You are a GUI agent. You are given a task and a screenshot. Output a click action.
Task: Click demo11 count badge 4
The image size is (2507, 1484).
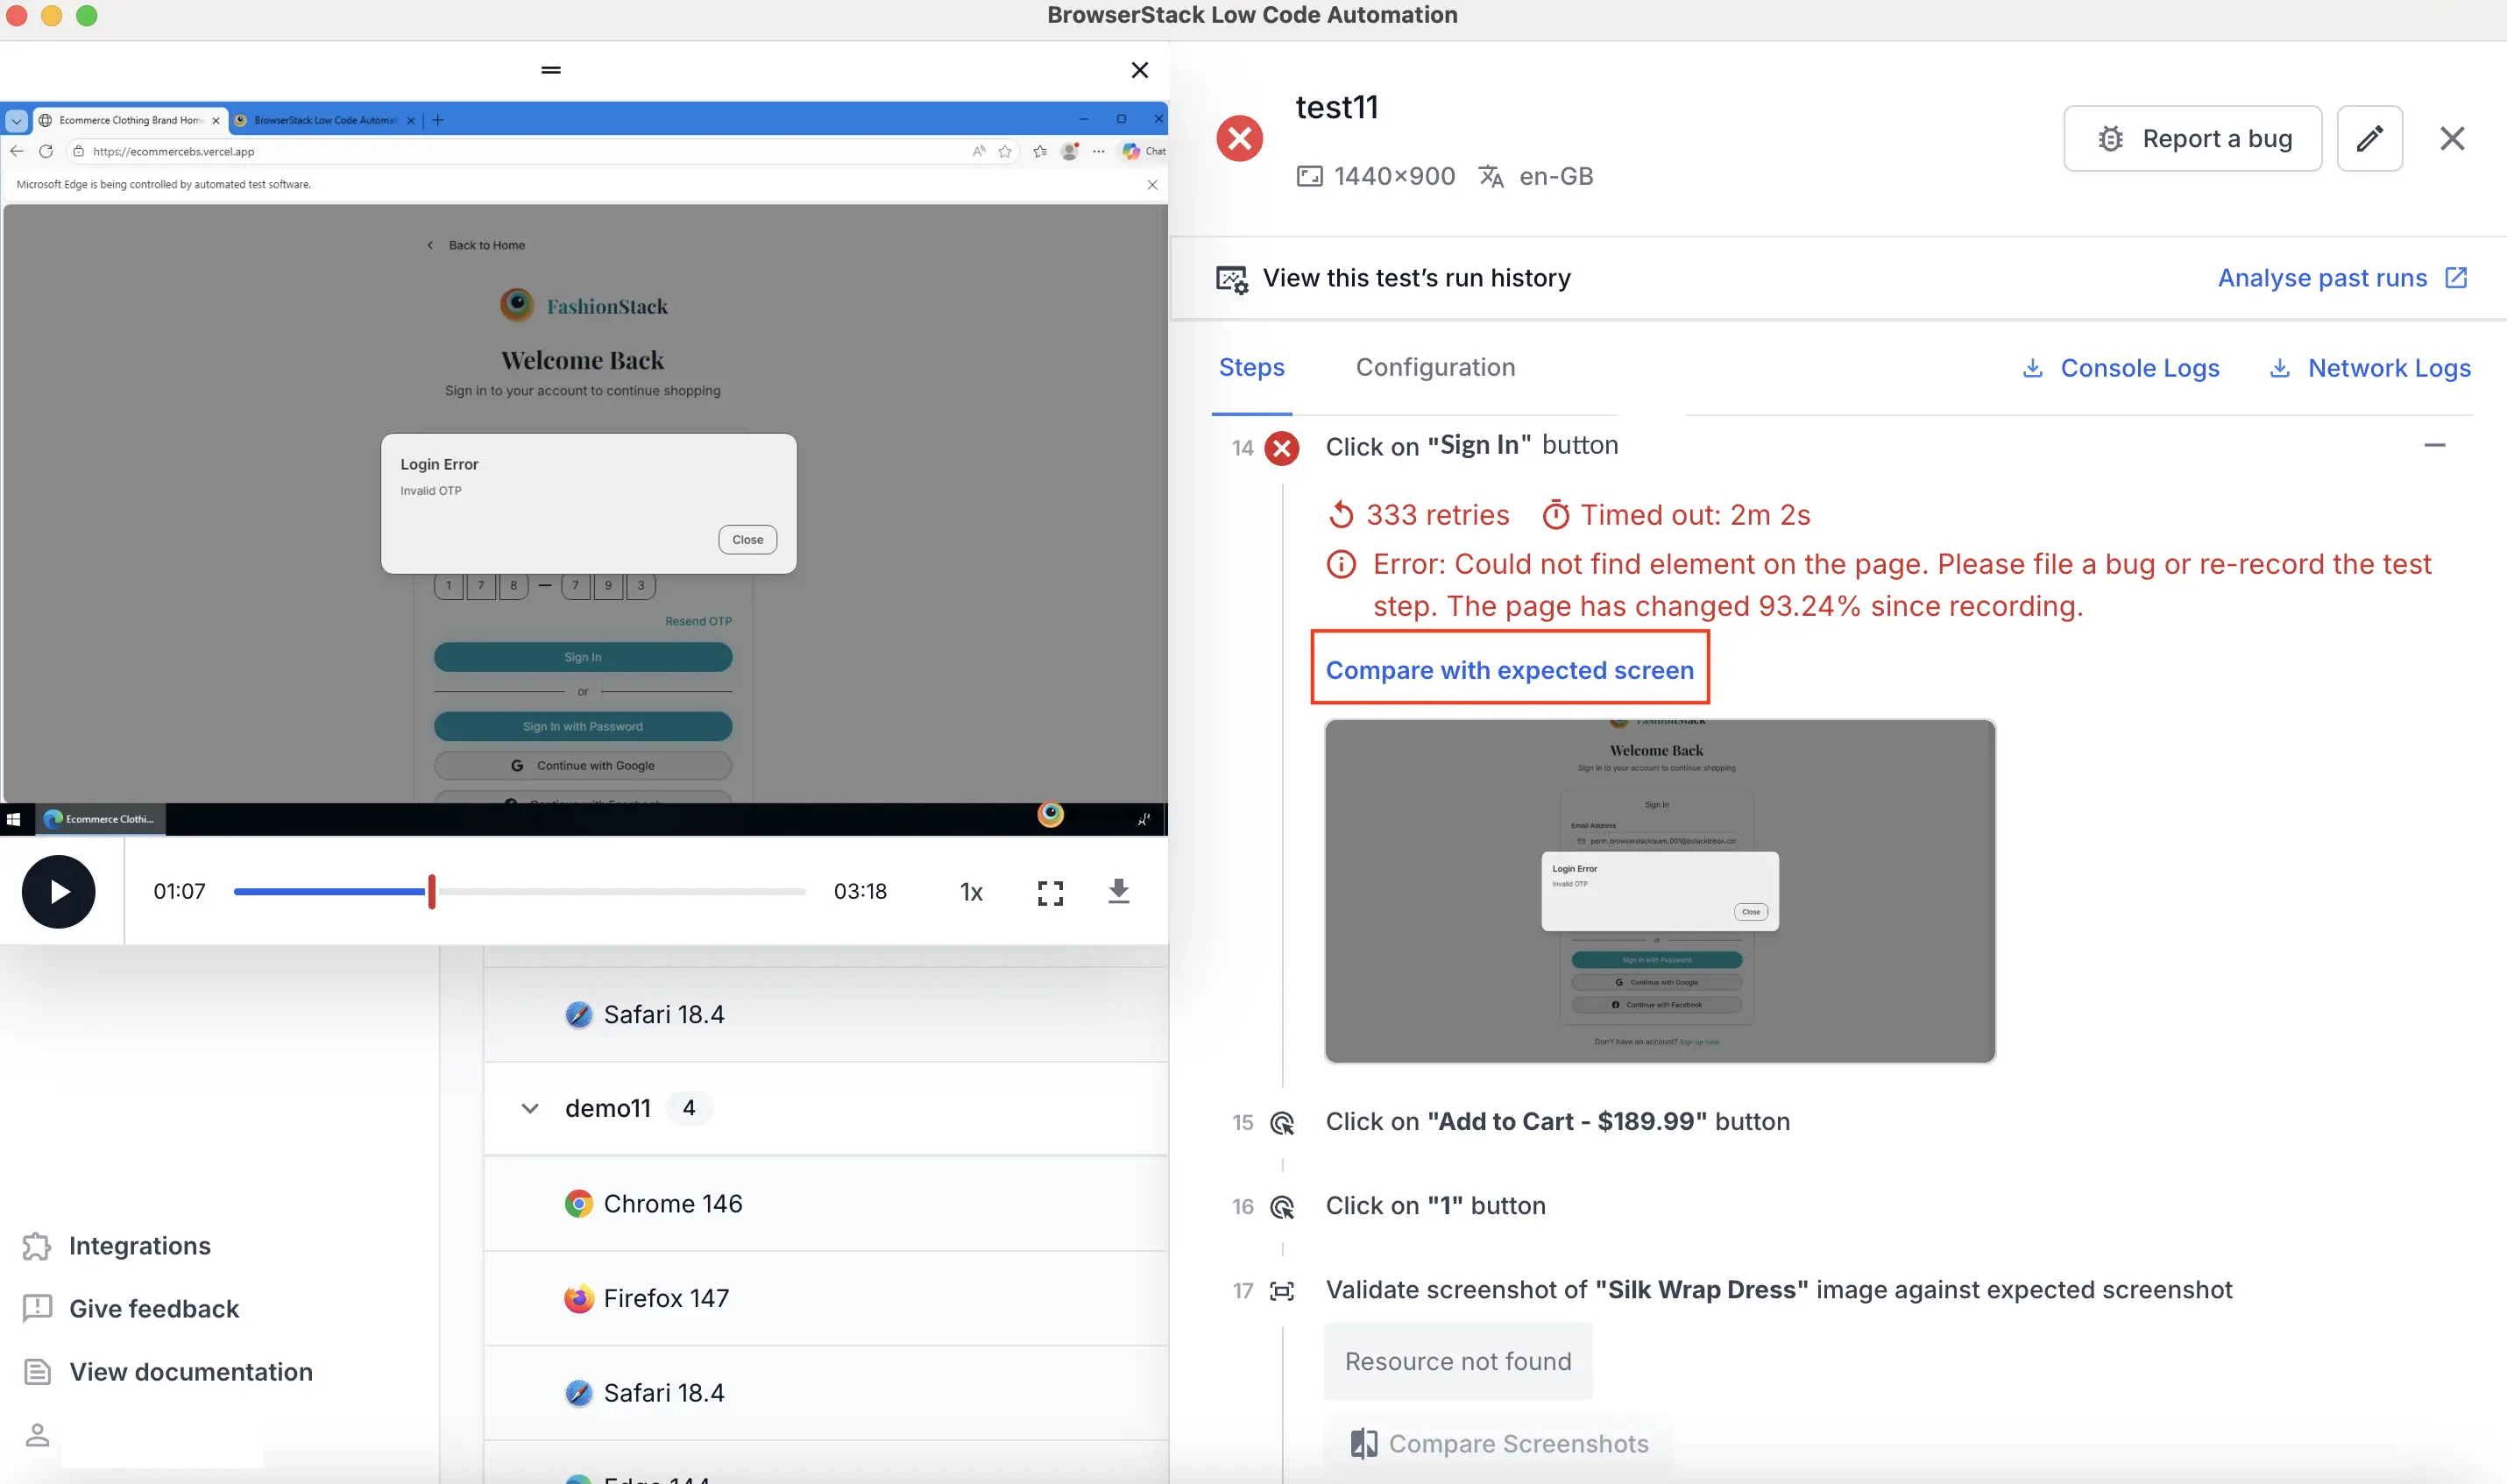tap(689, 1108)
